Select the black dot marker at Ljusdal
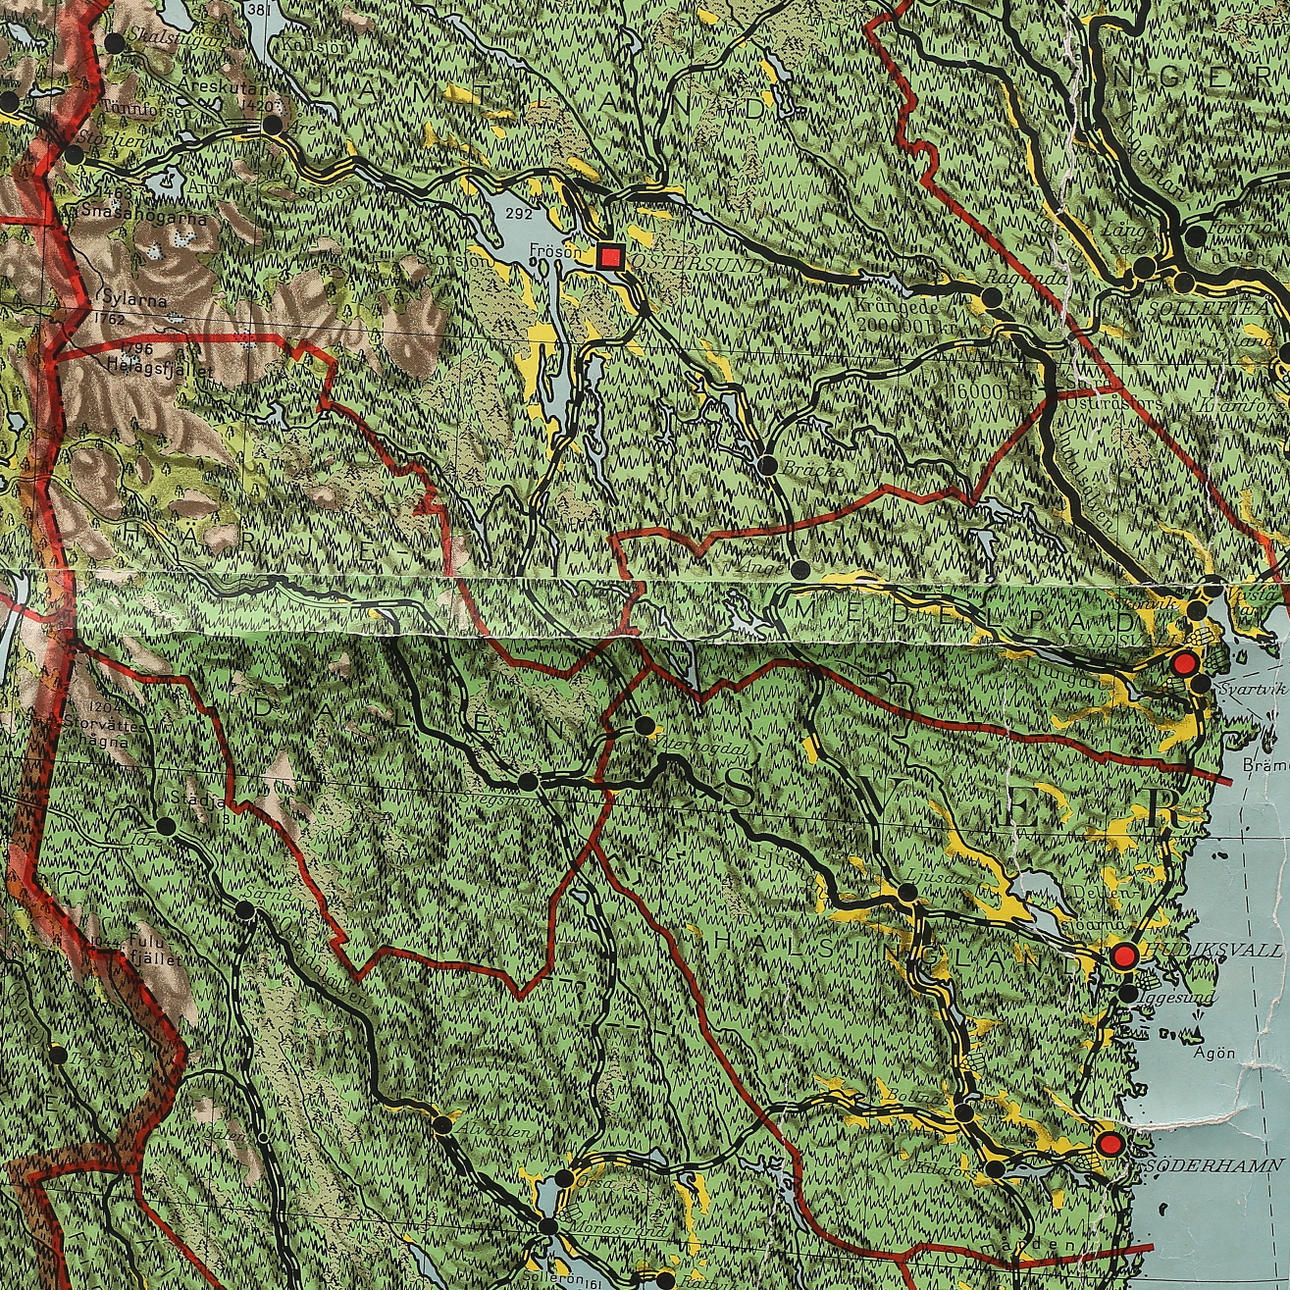This screenshot has height=1290, width=1290. [x=908, y=892]
